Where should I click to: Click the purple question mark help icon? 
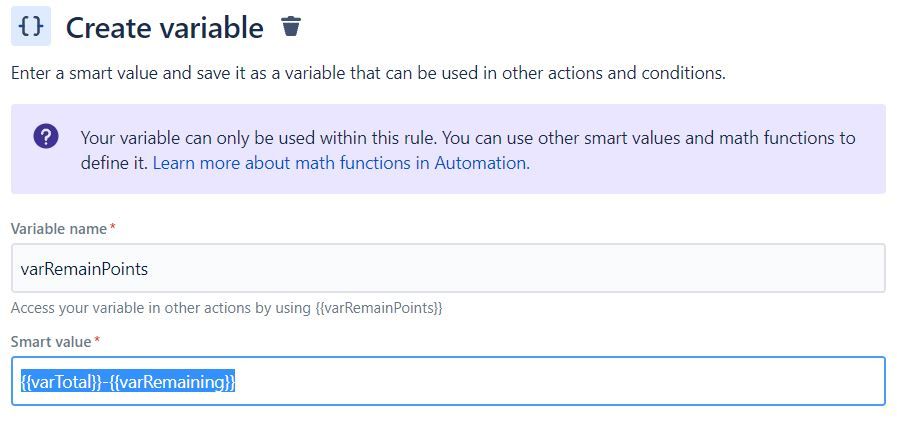(x=46, y=137)
